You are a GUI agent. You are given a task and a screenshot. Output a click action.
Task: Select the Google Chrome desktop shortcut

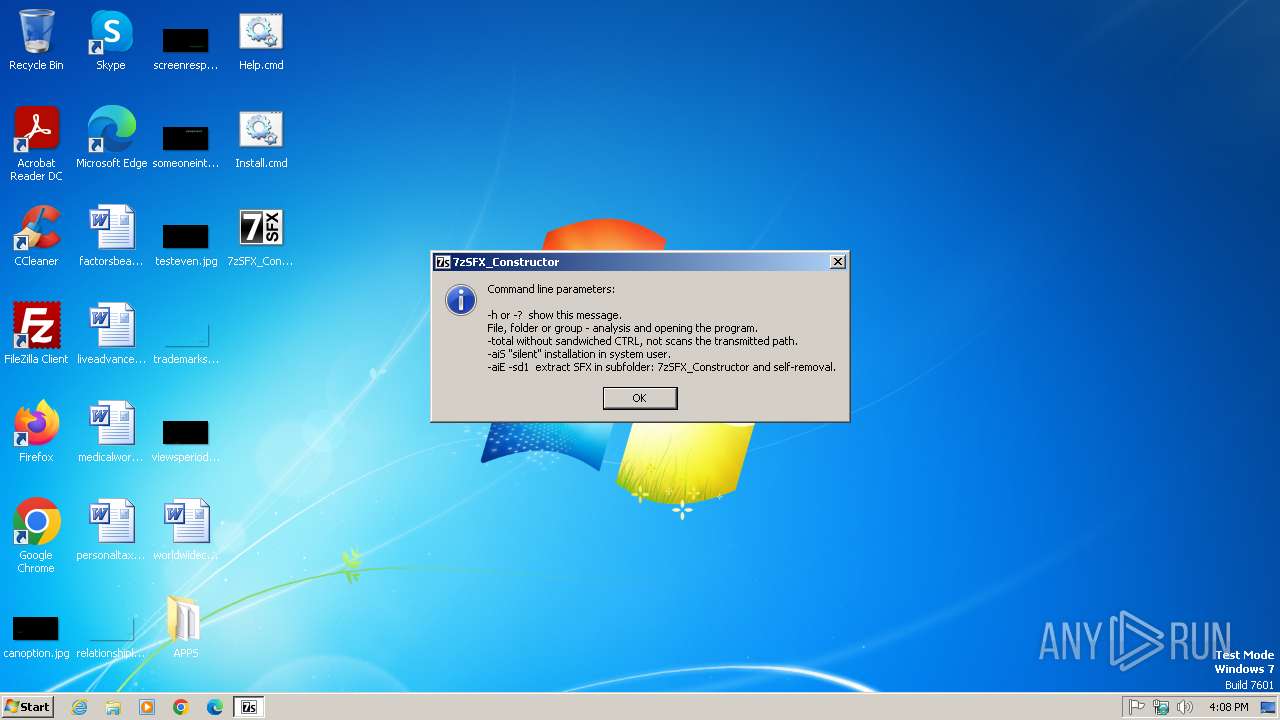click(36, 537)
